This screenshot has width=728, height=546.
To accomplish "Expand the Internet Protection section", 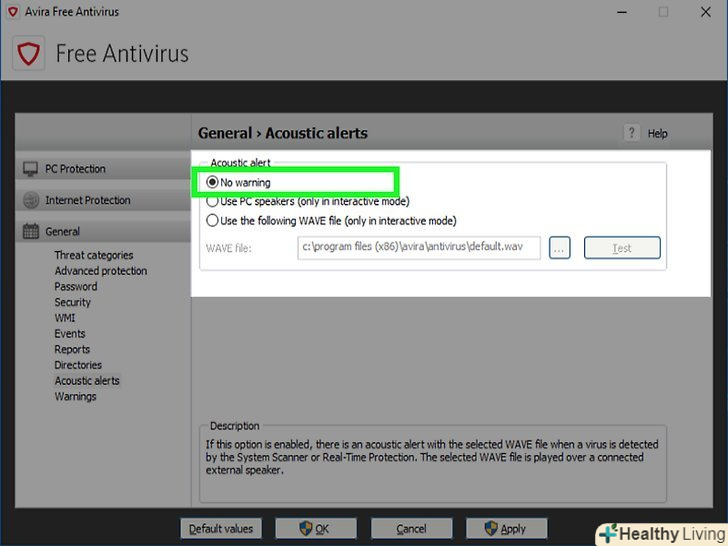I will pos(103,201).
